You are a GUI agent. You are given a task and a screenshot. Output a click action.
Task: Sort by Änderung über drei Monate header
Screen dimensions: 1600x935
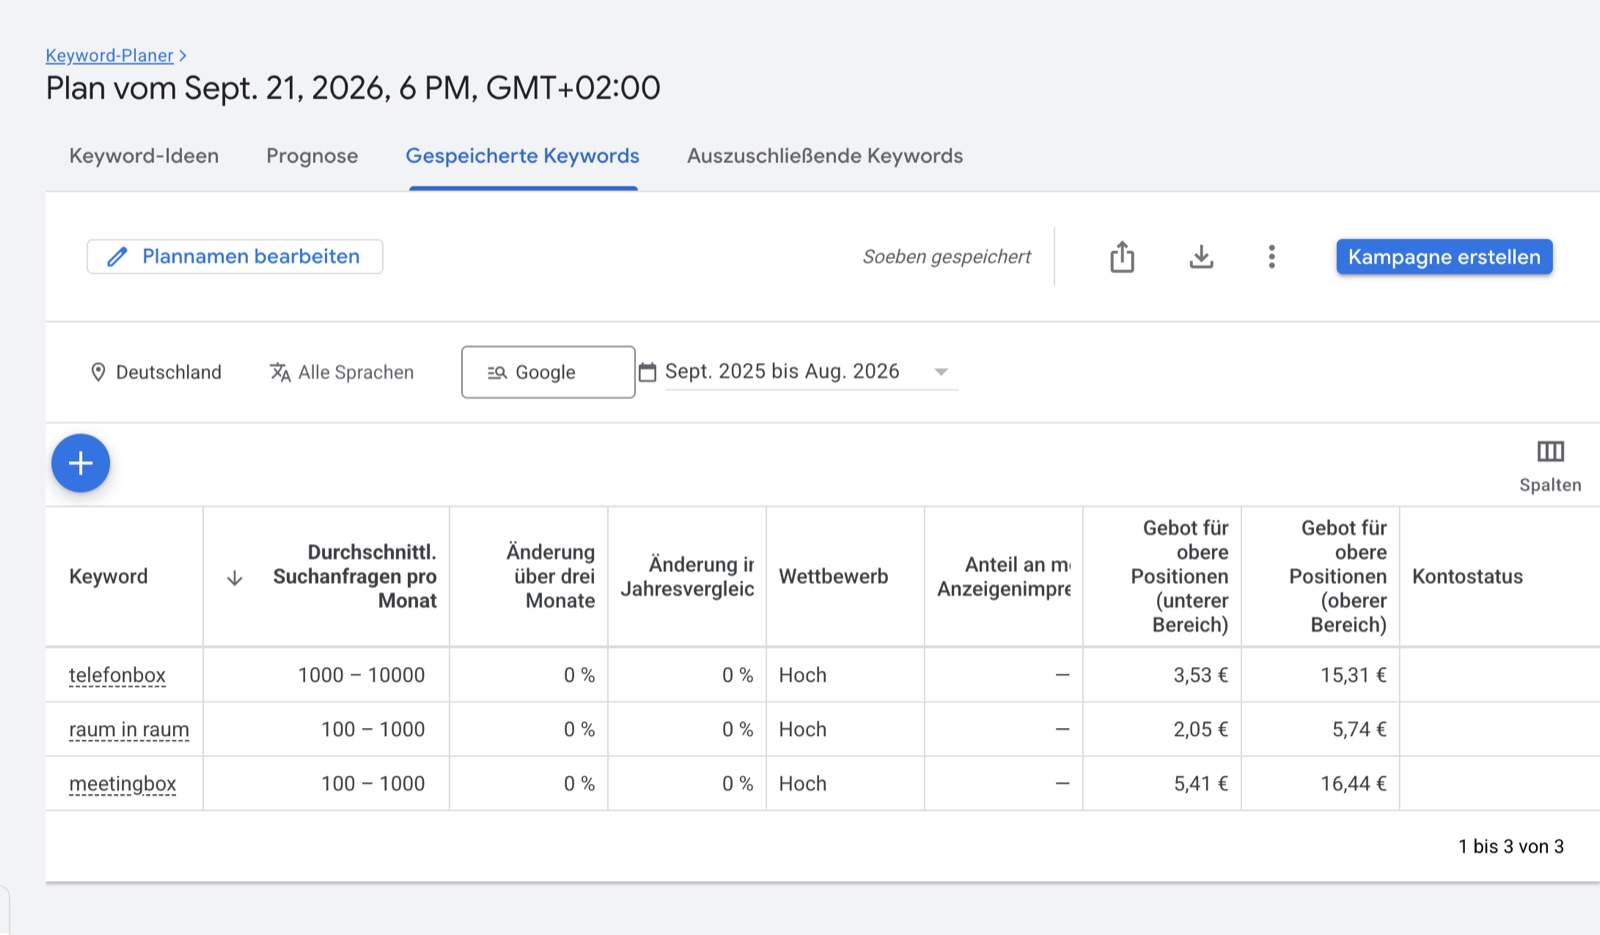[550, 577]
